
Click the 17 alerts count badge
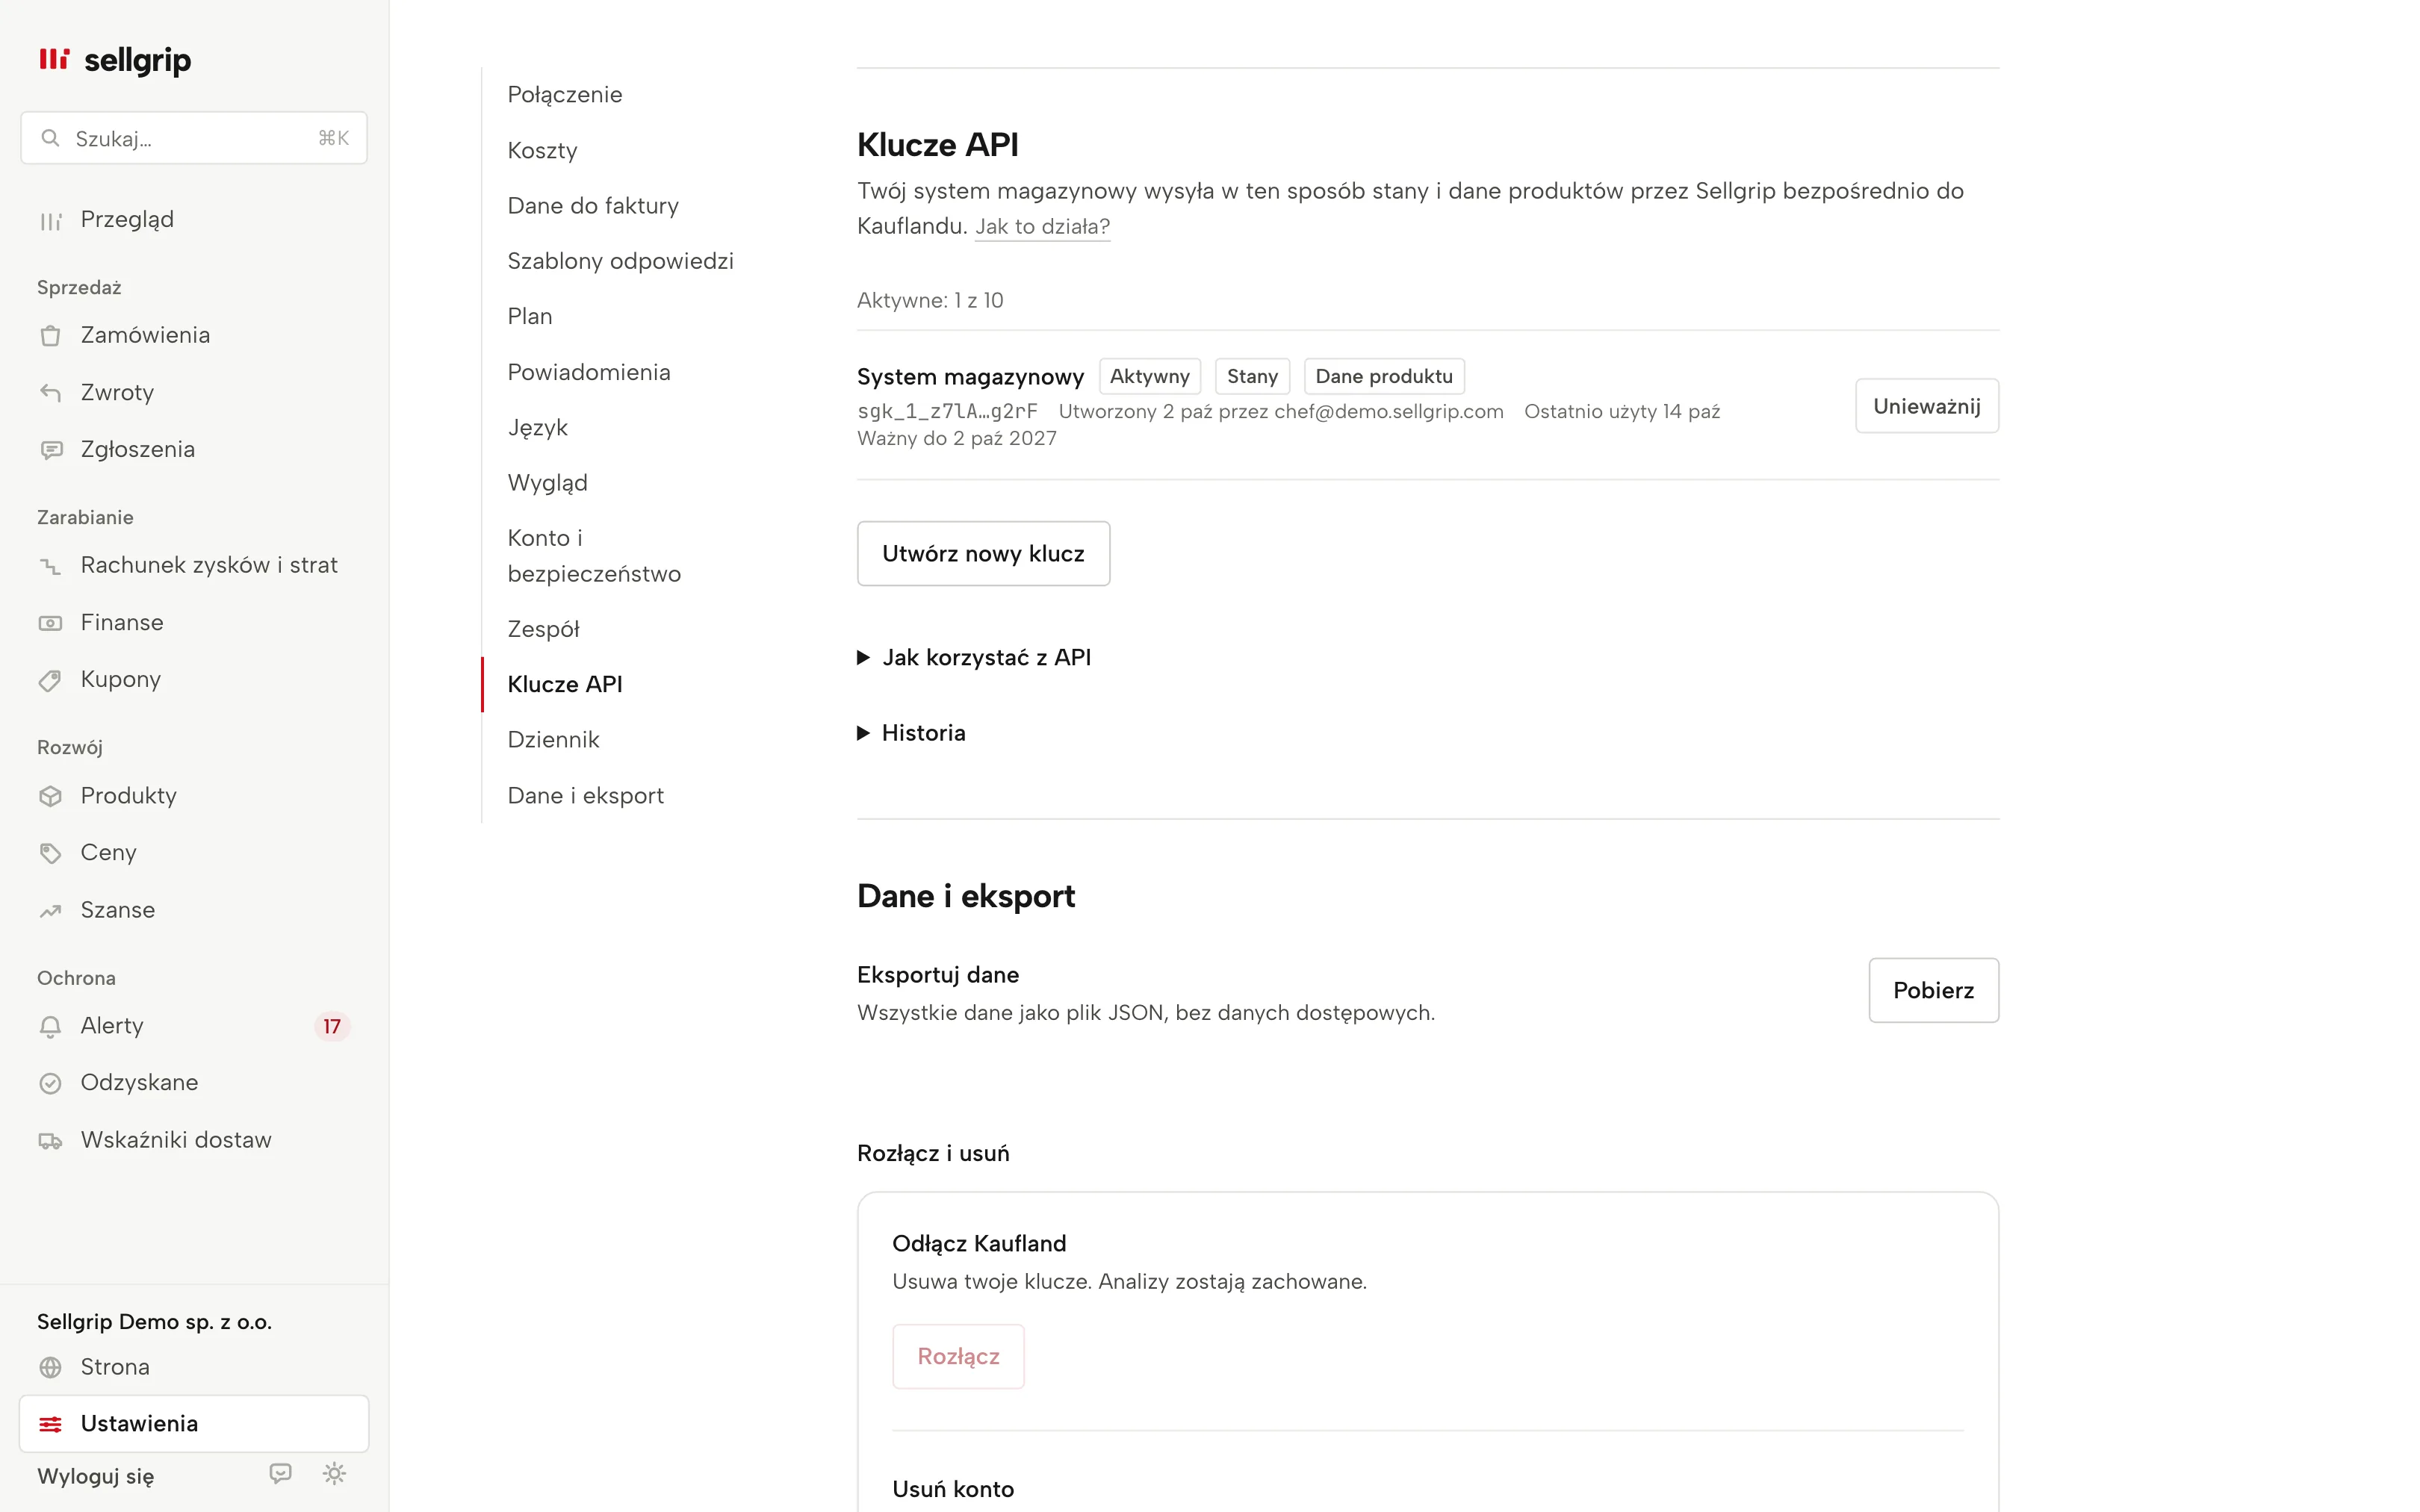click(332, 1026)
